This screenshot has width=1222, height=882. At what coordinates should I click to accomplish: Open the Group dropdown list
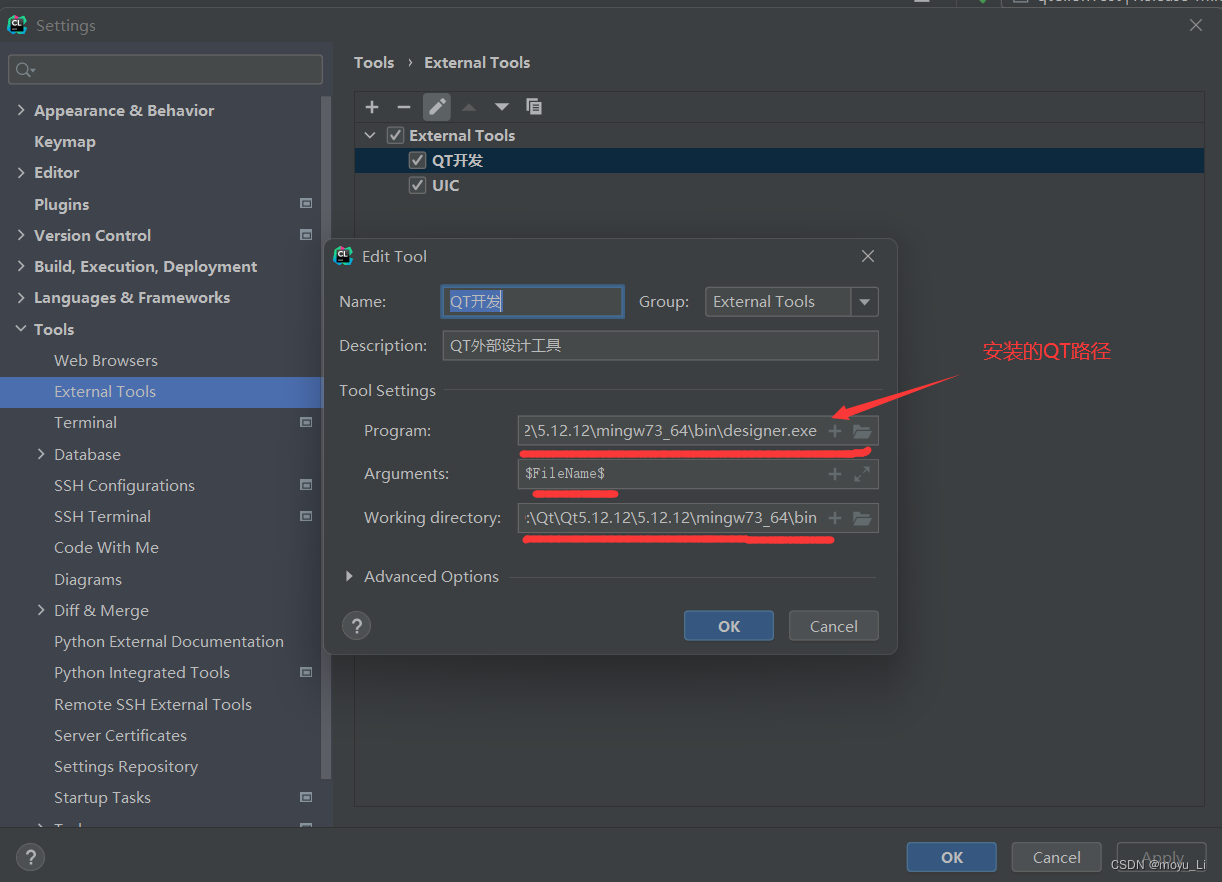click(865, 302)
